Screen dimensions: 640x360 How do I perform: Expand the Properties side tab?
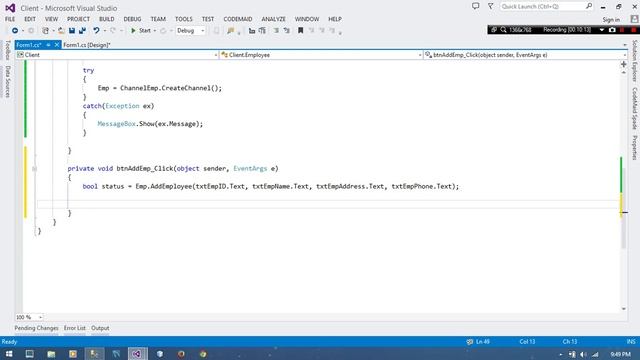635,147
